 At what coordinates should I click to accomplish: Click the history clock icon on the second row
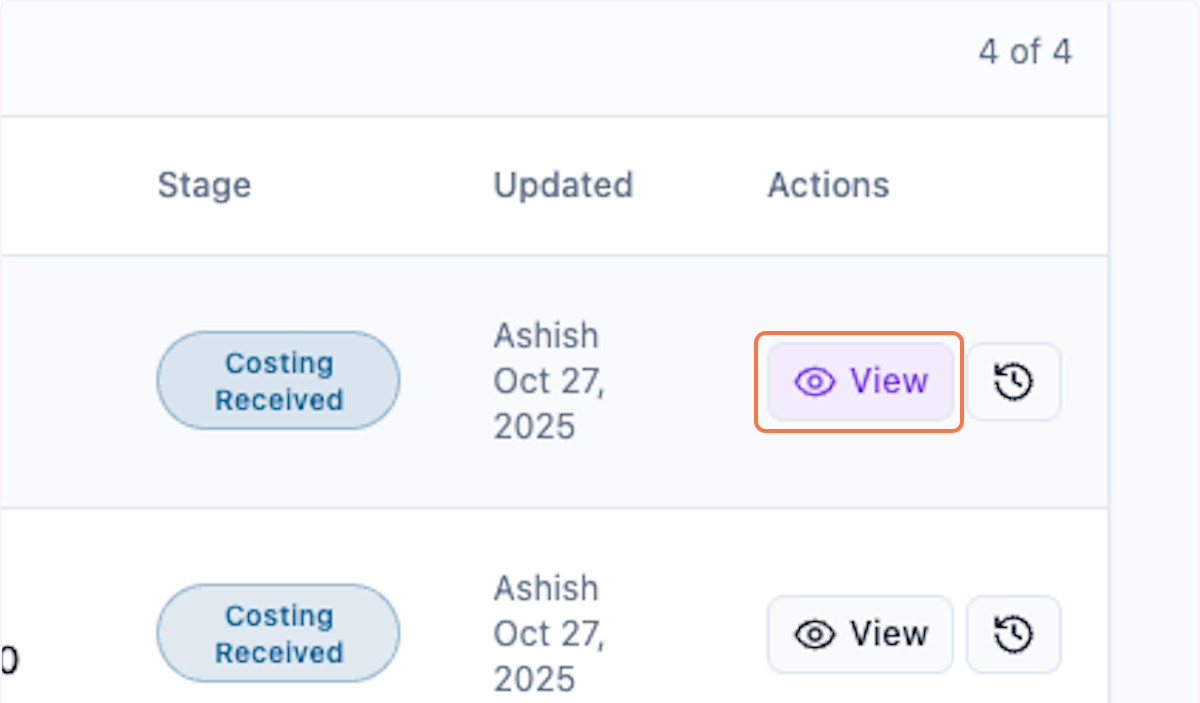point(1014,634)
